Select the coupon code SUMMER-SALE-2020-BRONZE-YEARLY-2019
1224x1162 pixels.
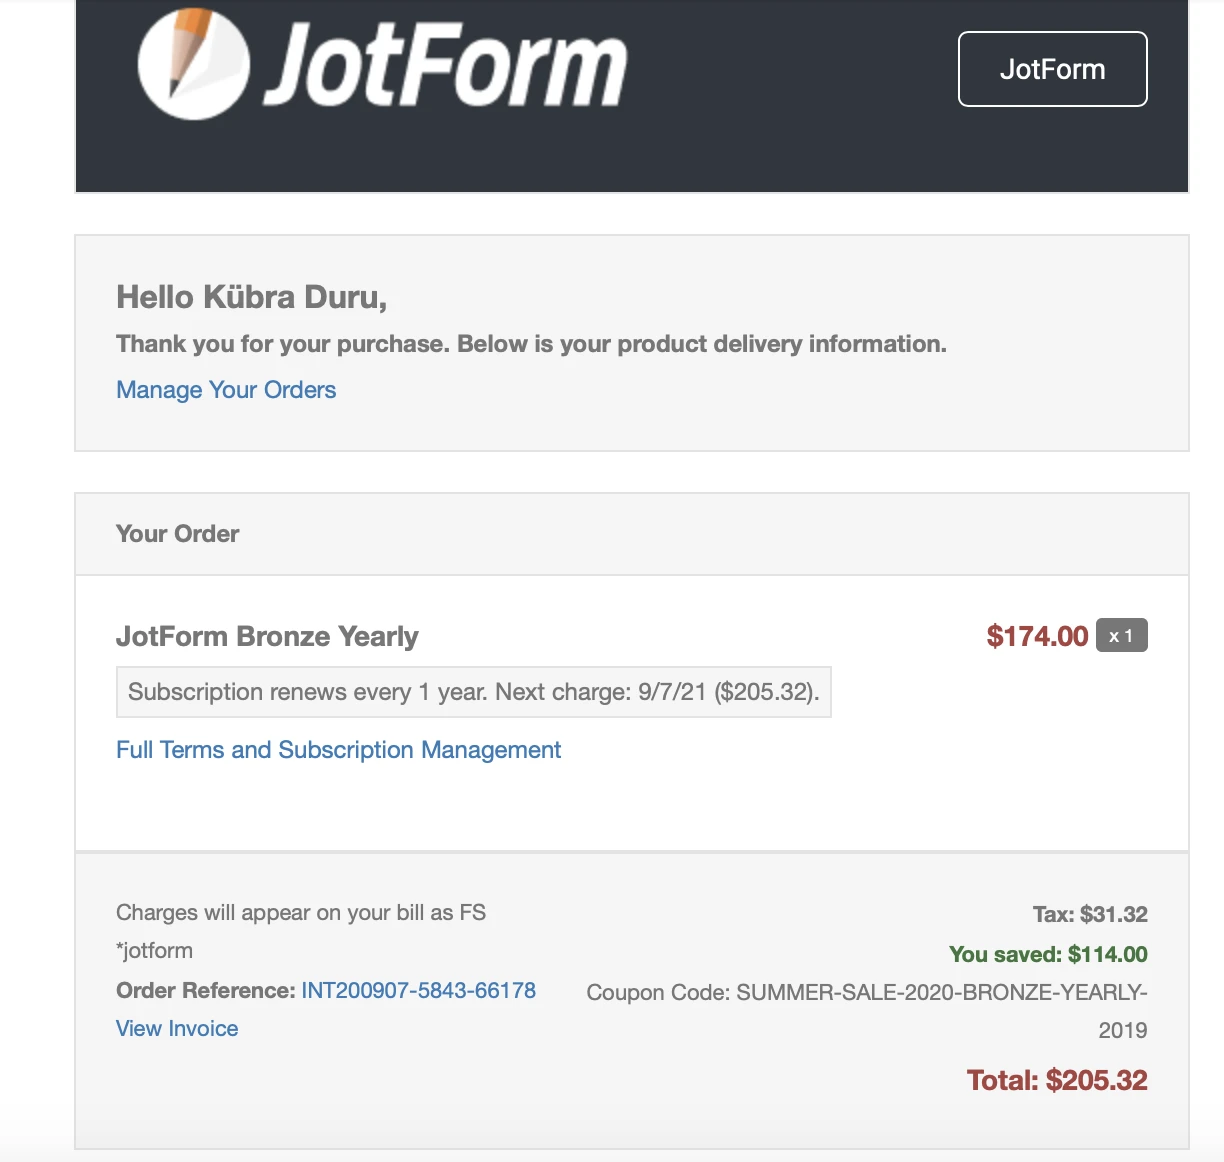[865, 992]
